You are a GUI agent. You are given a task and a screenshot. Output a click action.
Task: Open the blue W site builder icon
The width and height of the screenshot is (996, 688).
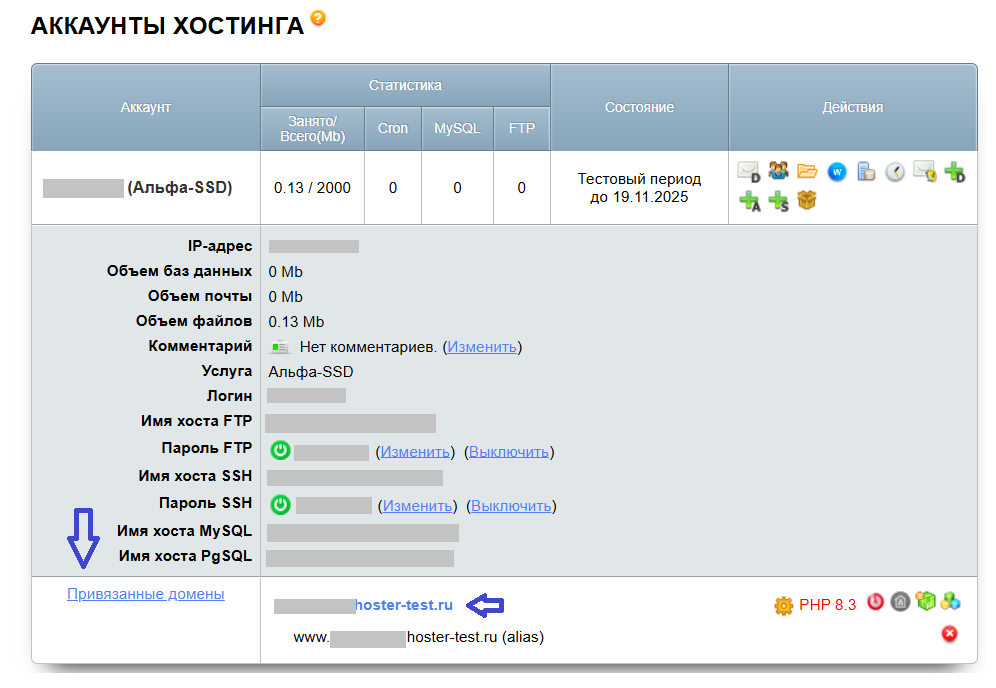point(837,172)
